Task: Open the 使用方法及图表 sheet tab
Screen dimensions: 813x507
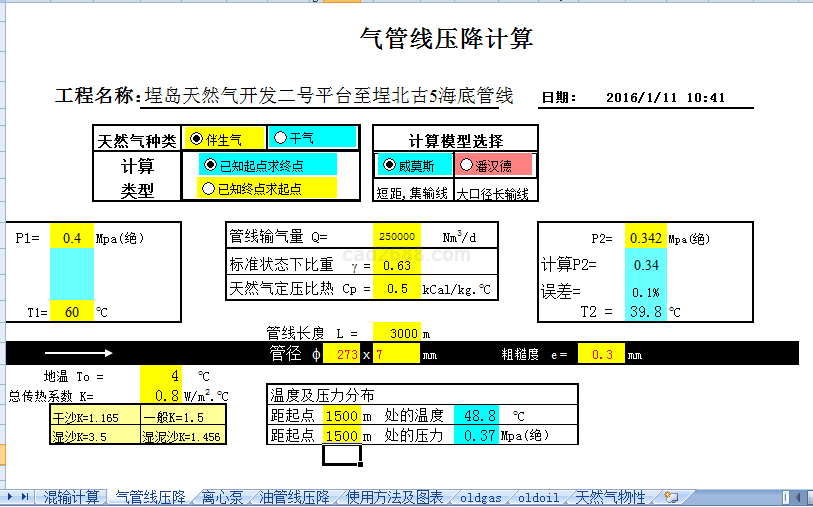Action: point(394,497)
